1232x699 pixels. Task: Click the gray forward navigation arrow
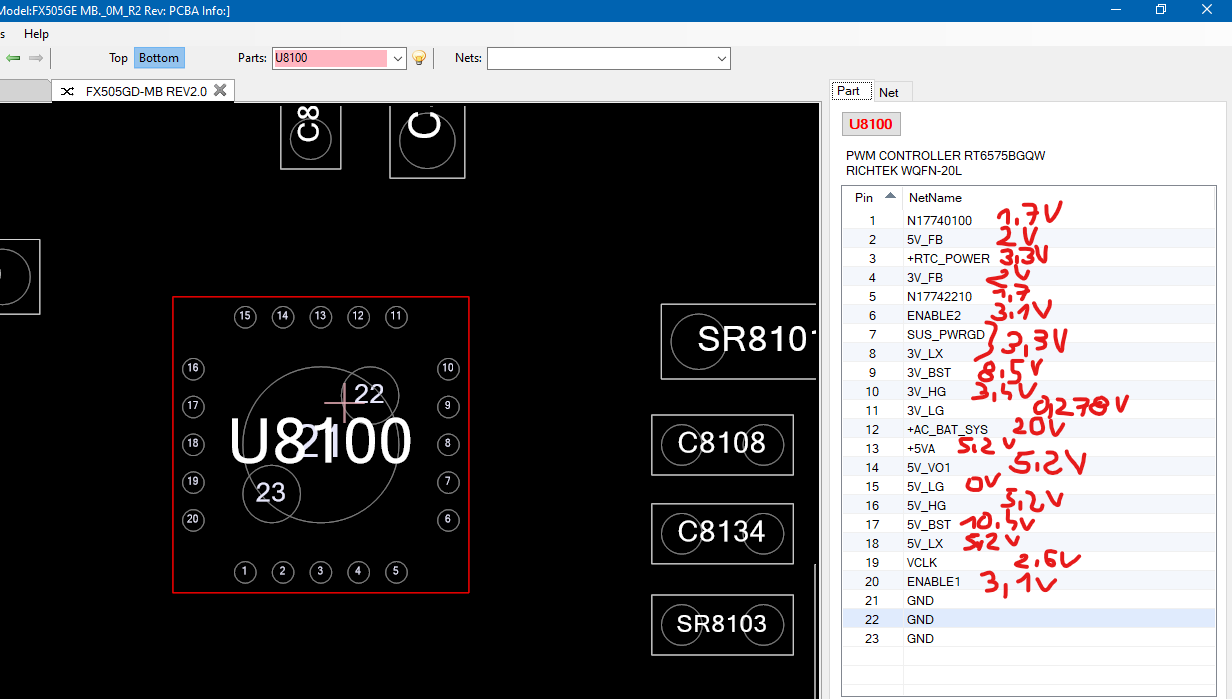[x=36, y=58]
